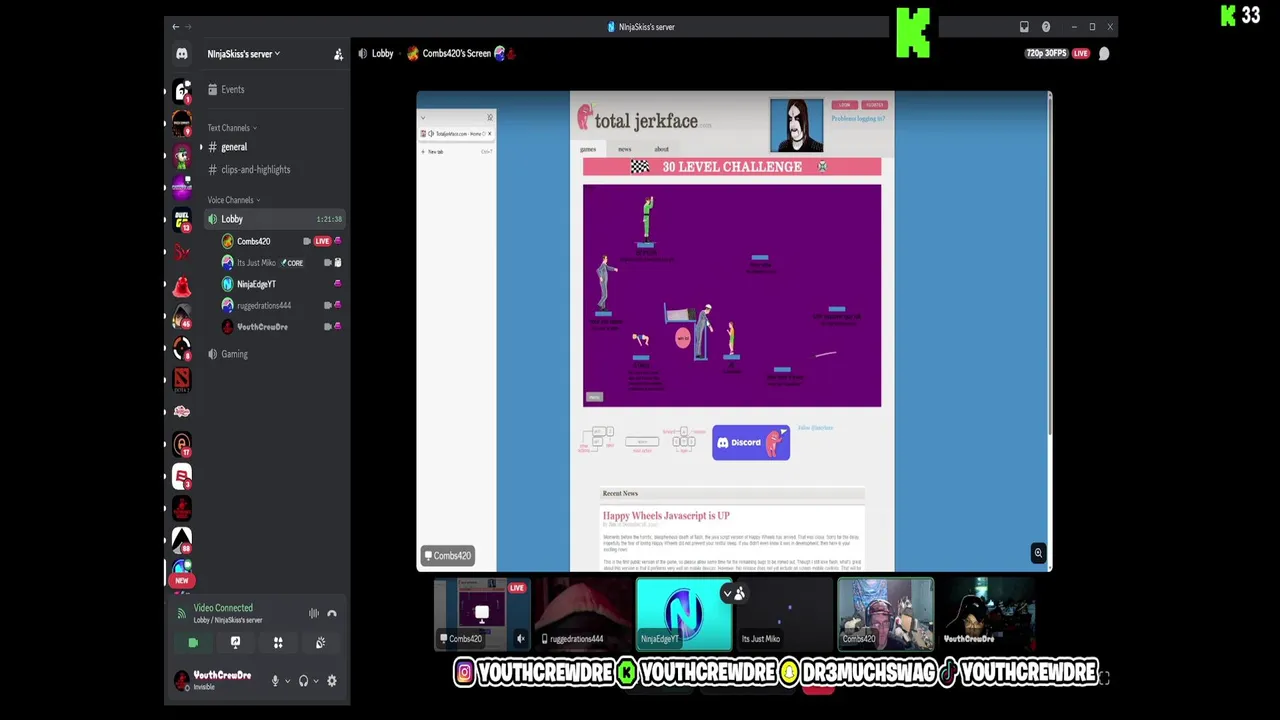Open the red slime server icon
Image resolution: width=1280 pixels, height=720 pixels.
(182, 287)
